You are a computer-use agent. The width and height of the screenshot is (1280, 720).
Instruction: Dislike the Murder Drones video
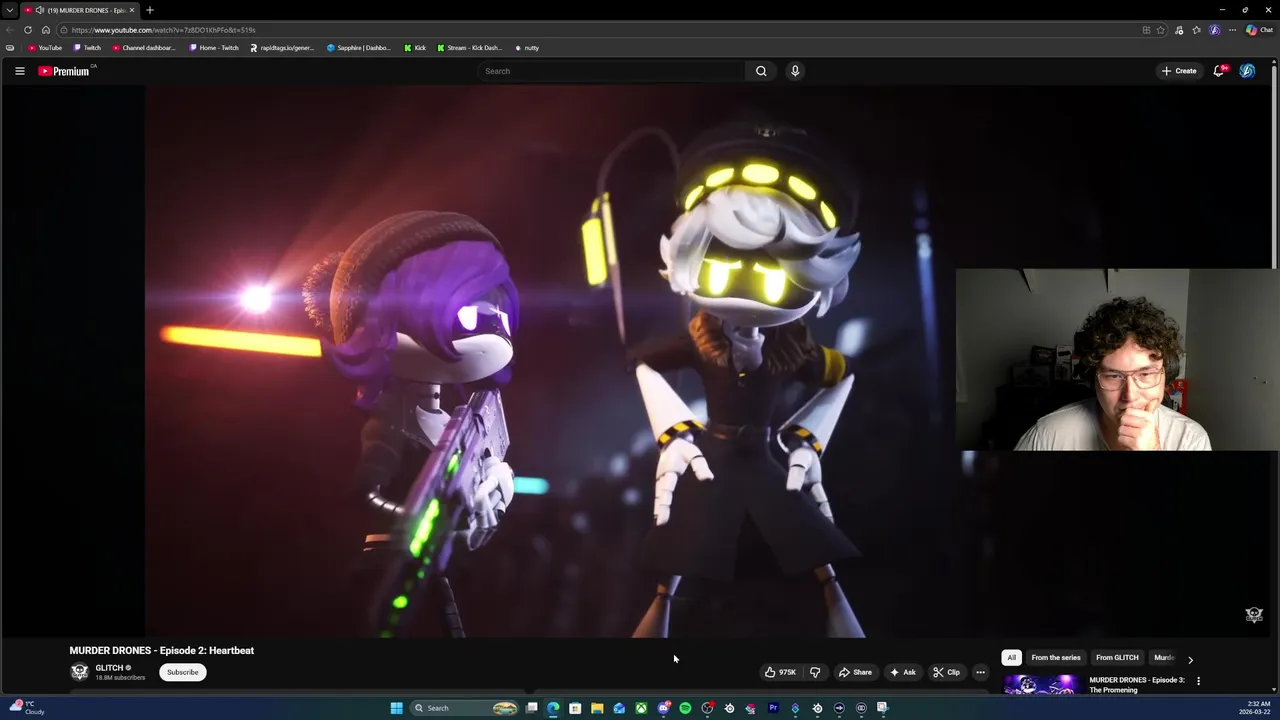click(815, 672)
